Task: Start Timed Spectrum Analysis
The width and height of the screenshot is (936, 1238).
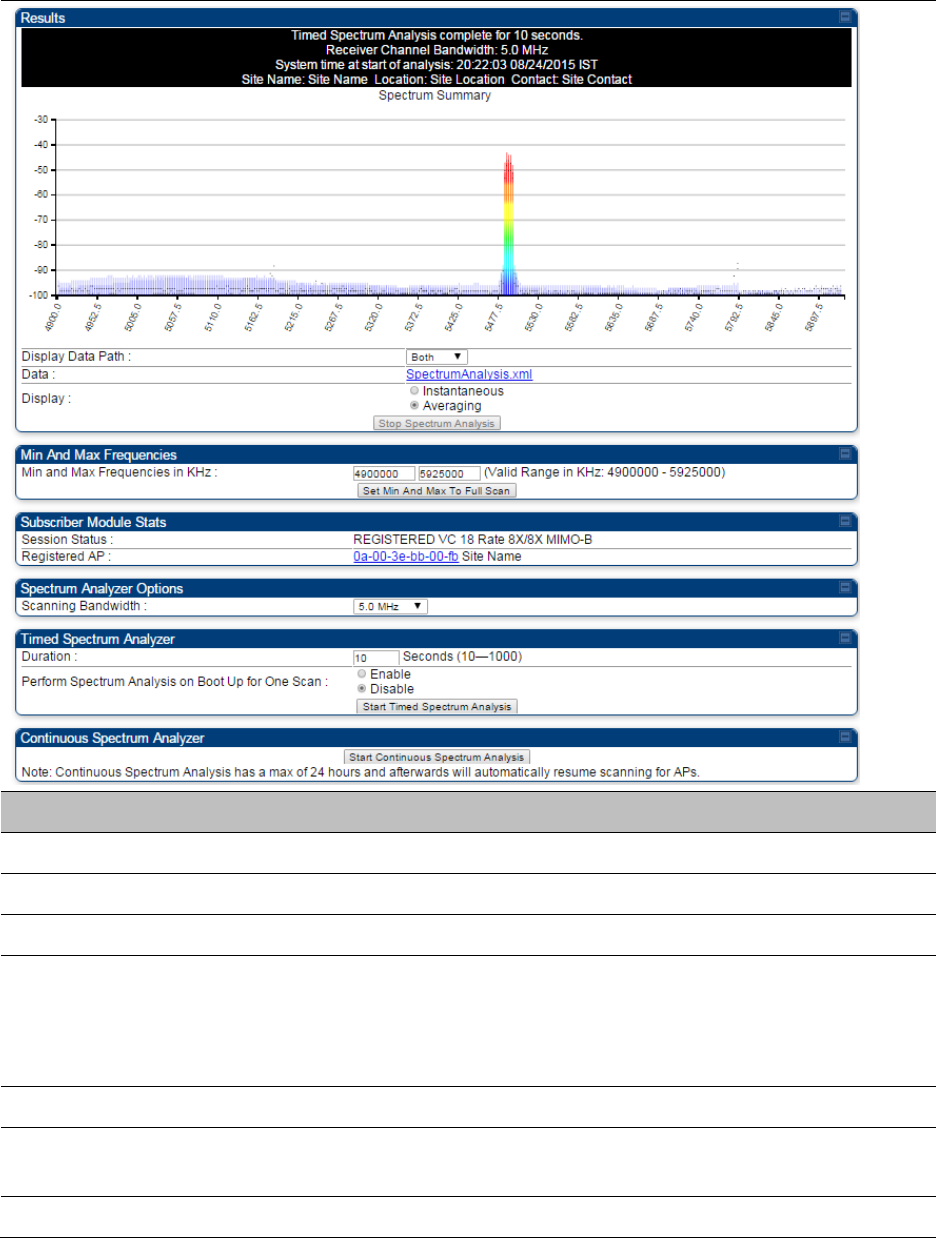Action: (437, 707)
